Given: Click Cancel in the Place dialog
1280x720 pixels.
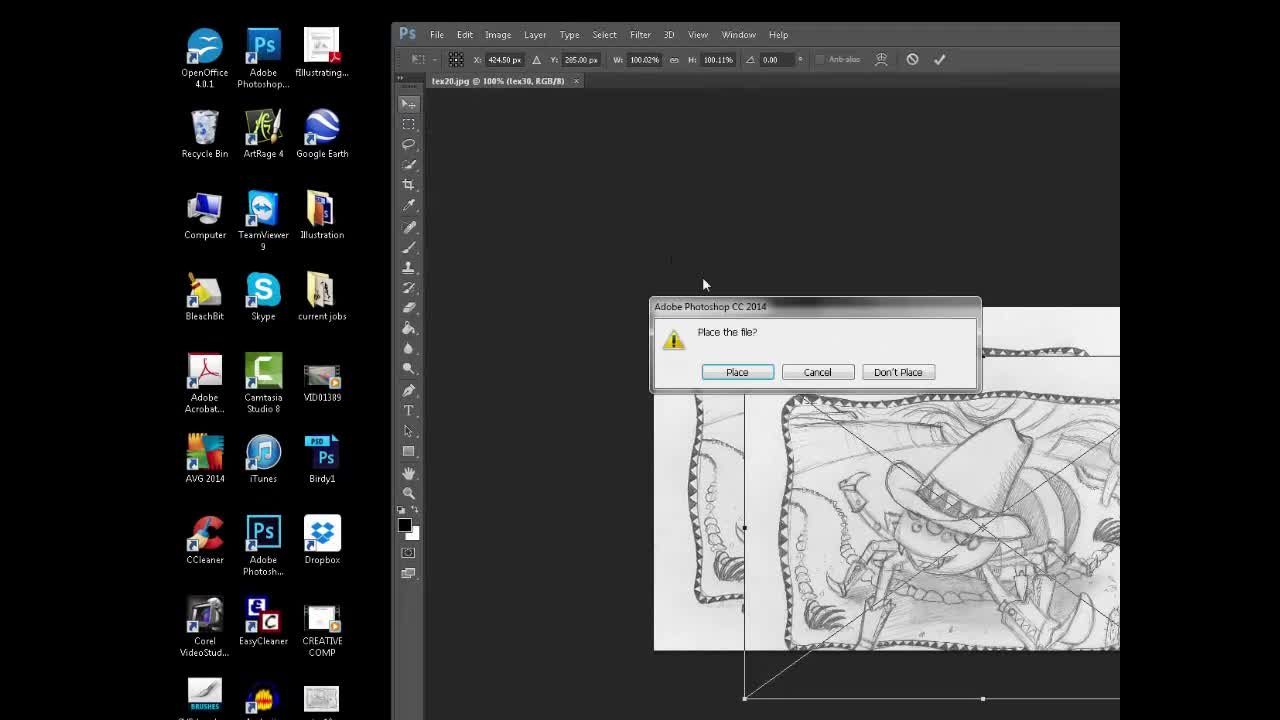Looking at the screenshot, I should coord(817,372).
